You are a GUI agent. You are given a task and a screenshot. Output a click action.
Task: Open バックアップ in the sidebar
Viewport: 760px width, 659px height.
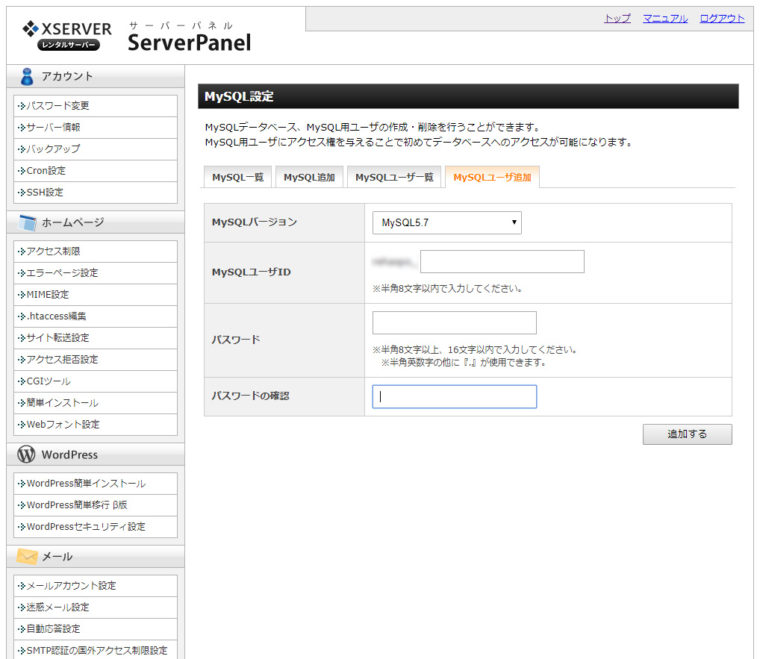click(95, 149)
